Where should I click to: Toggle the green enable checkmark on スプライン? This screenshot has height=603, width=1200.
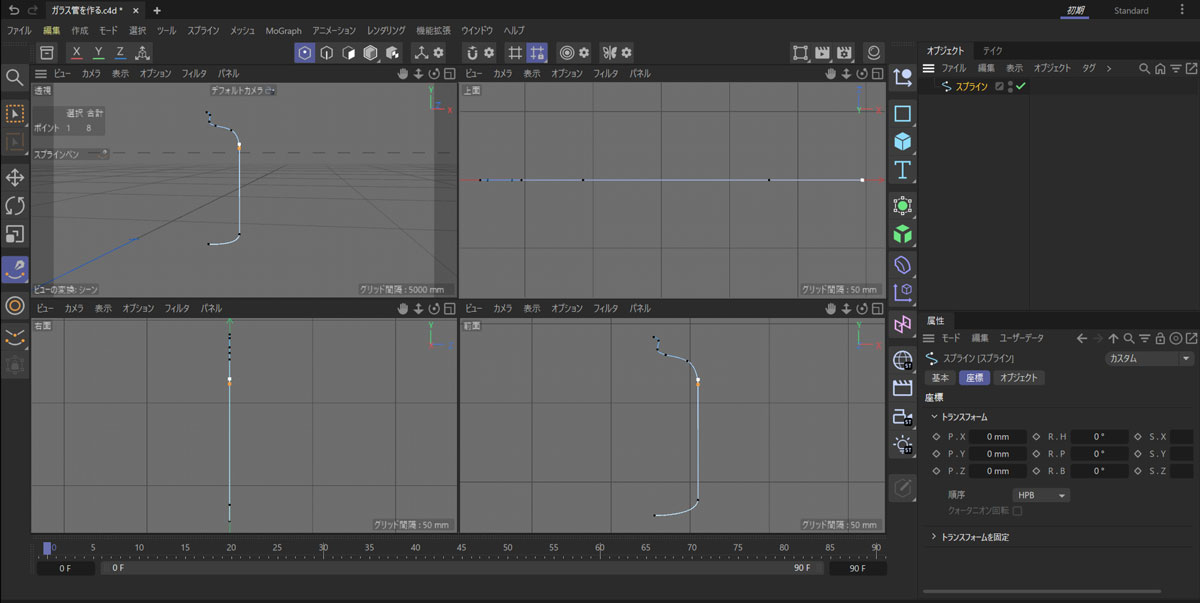(1021, 87)
